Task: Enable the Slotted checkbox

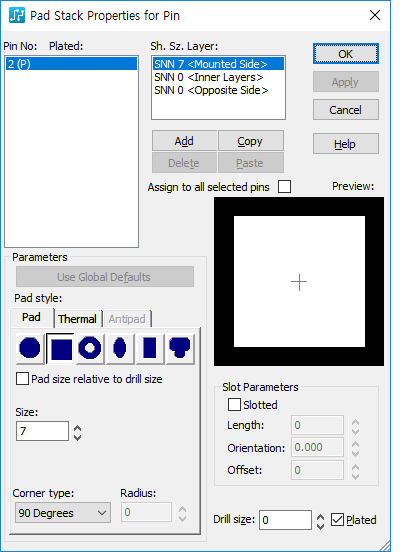Action: pos(234,405)
